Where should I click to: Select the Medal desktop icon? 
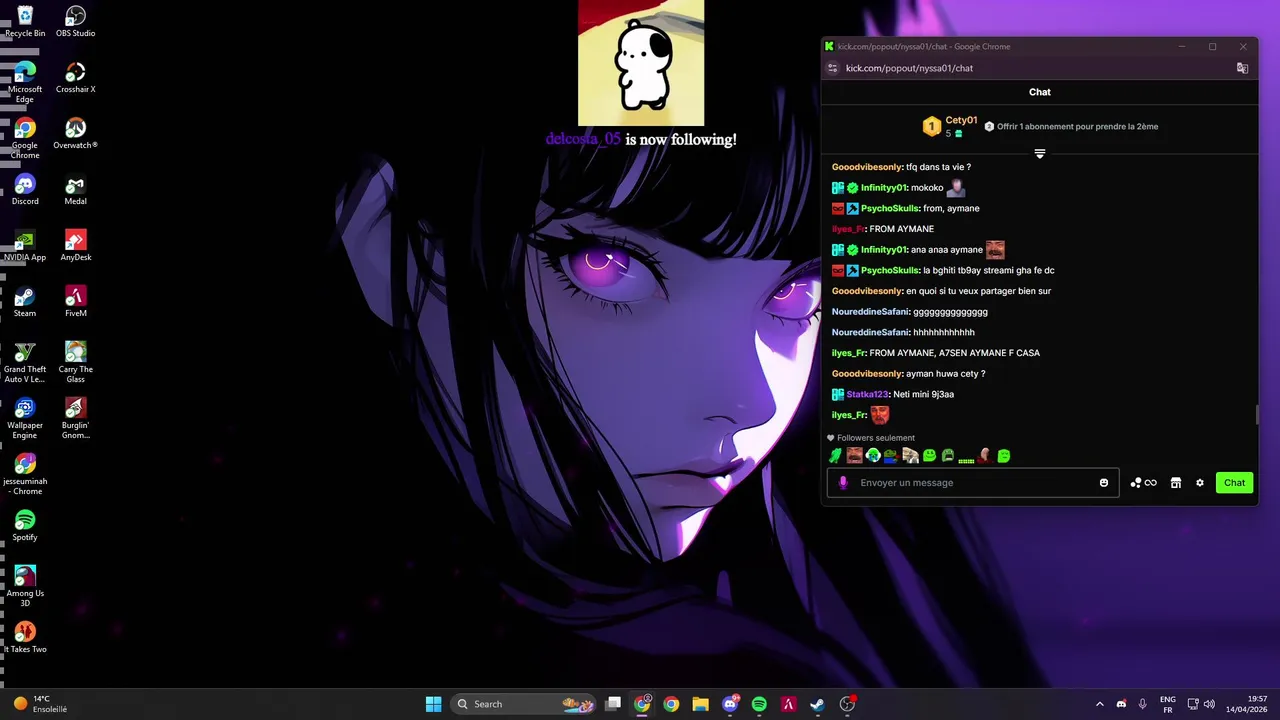75,189
